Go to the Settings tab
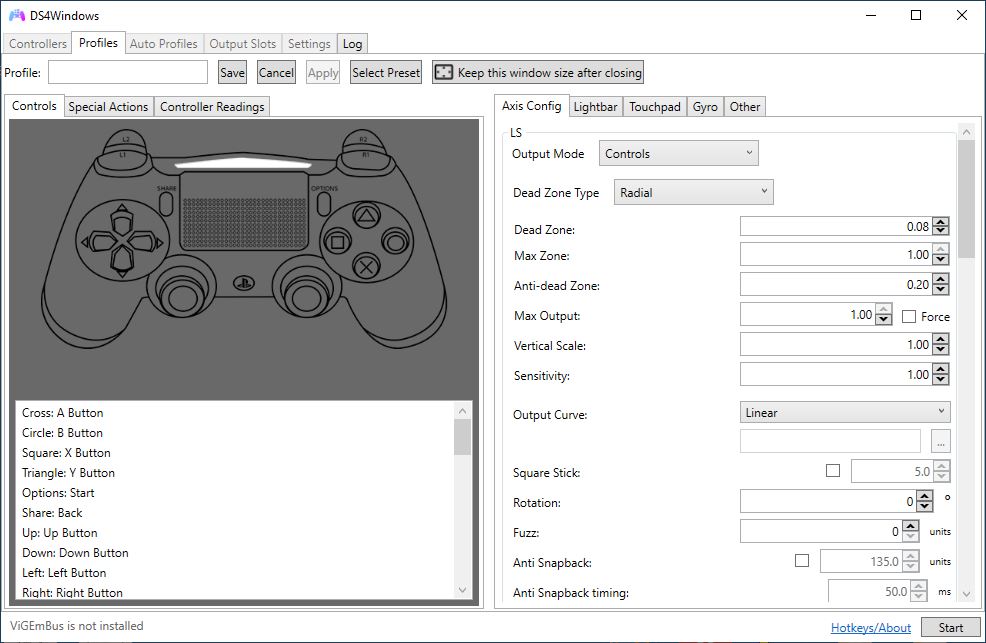The image size is (986, 643). click(x=309, y=43)
